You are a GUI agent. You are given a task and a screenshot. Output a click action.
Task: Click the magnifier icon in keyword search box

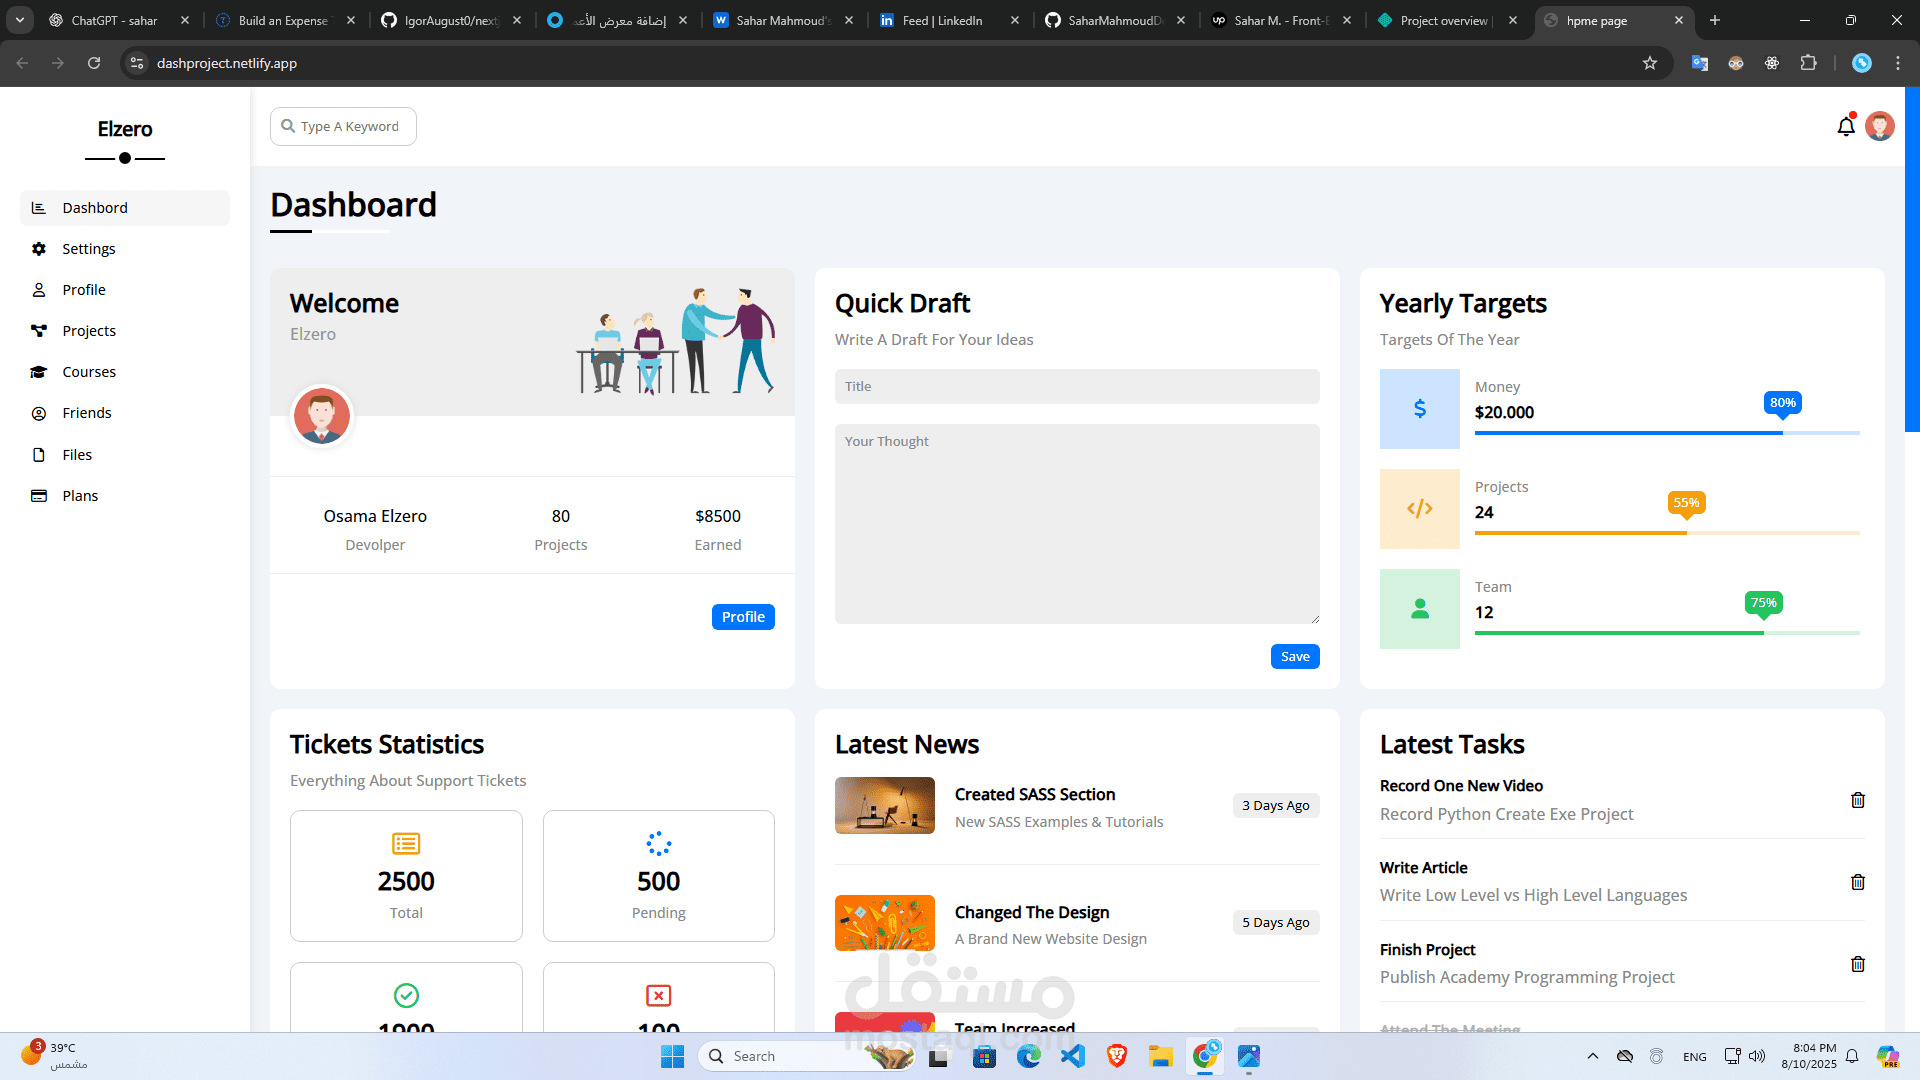(x=289, y=126)
